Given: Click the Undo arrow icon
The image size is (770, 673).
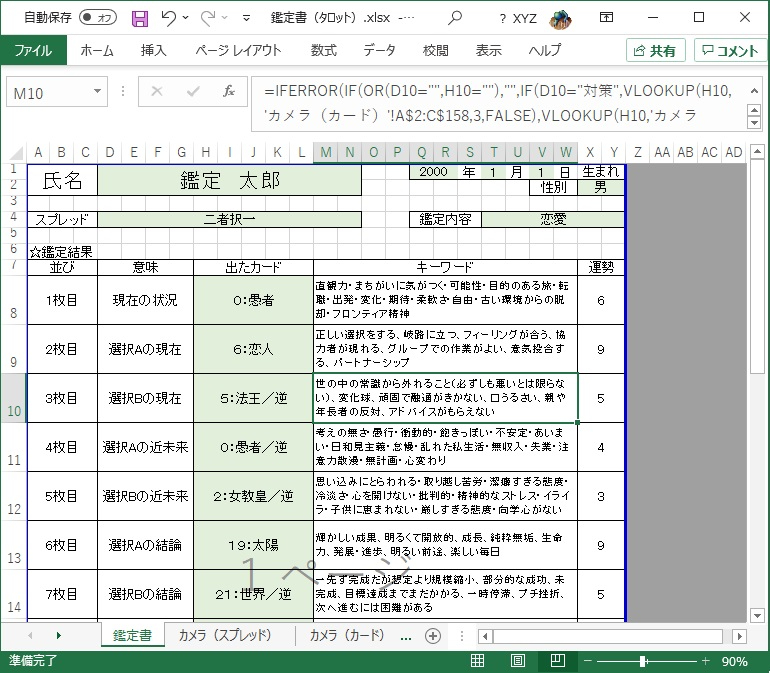Looking at the screenshot, I should [x=168, y=18].
